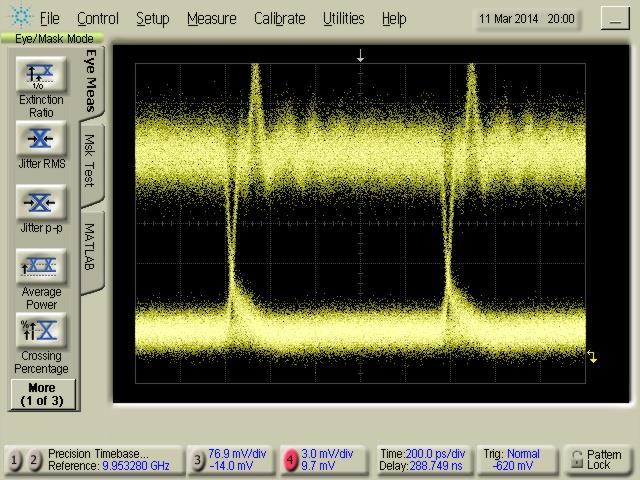This screenshot has height=480, width=640.
Task: Select the Jitter p-p measurement icon
Action: point(41,202)
